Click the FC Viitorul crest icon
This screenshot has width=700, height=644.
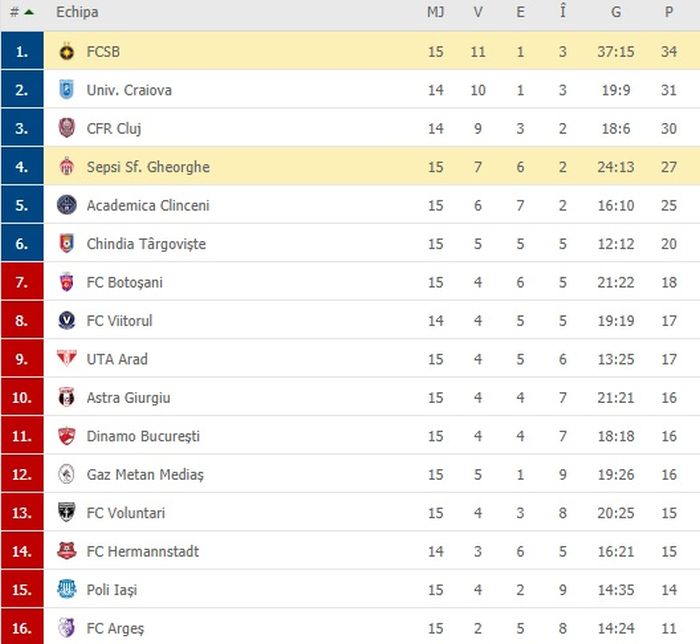point(67,321)
